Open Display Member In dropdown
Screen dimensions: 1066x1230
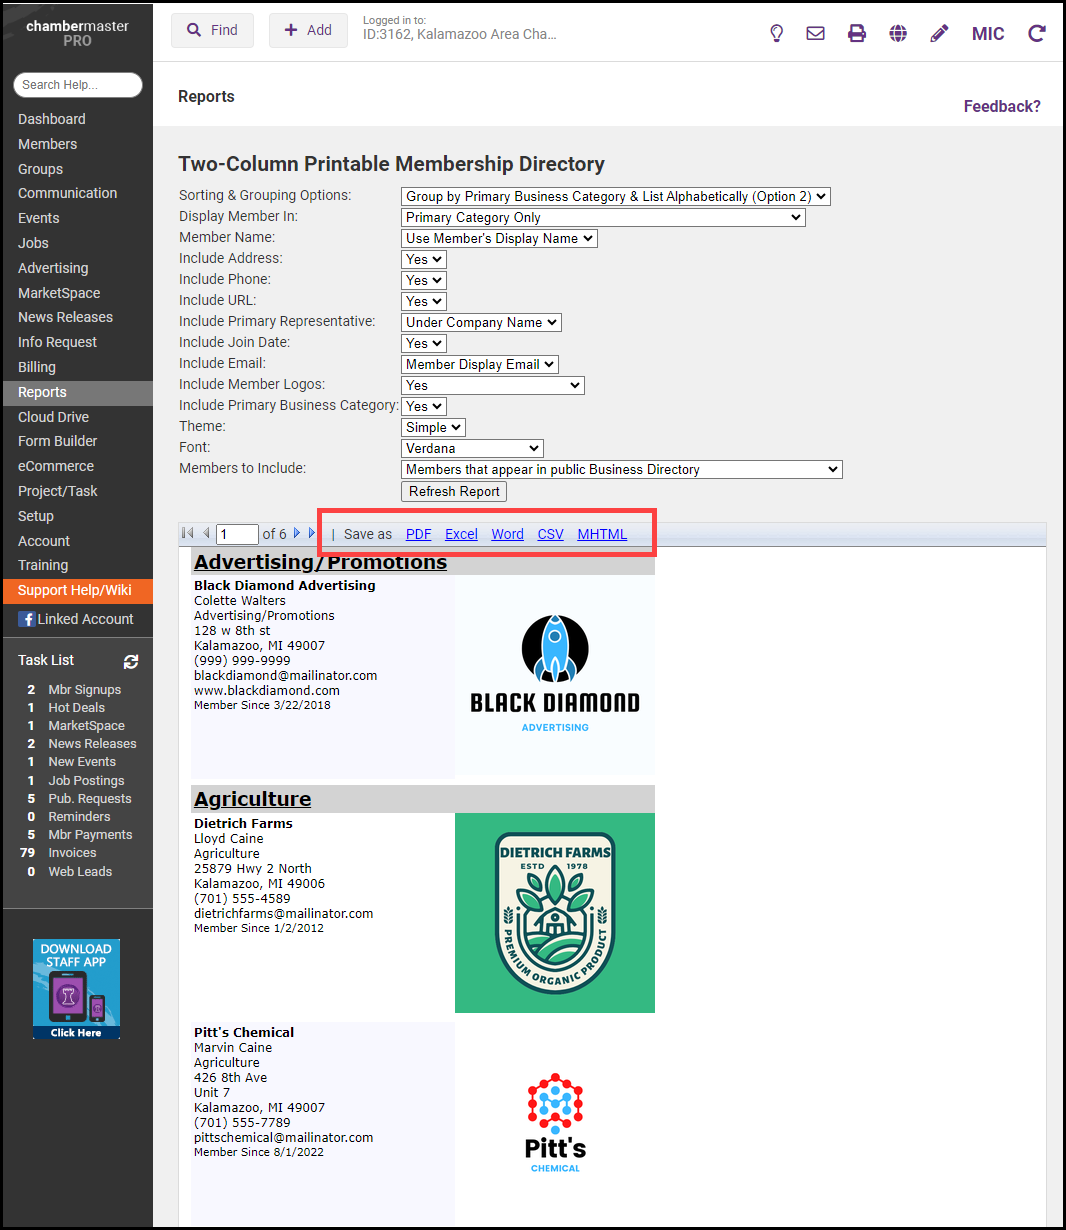tap(603, 217)
